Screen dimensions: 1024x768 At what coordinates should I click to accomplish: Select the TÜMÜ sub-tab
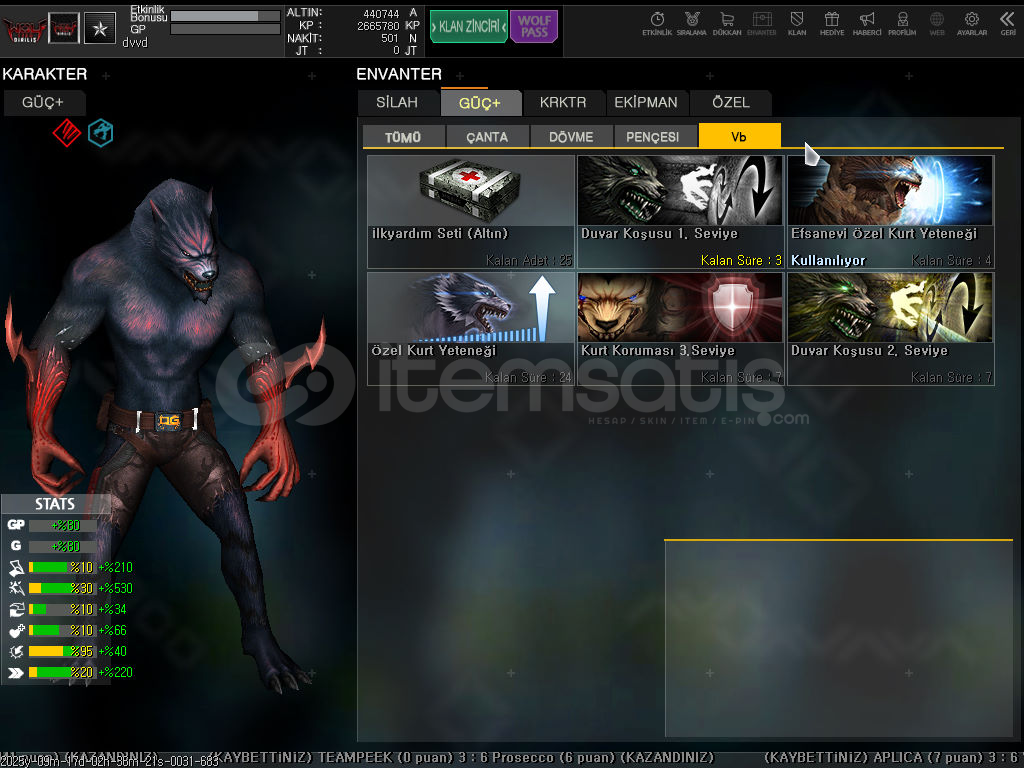click(403, 136)
